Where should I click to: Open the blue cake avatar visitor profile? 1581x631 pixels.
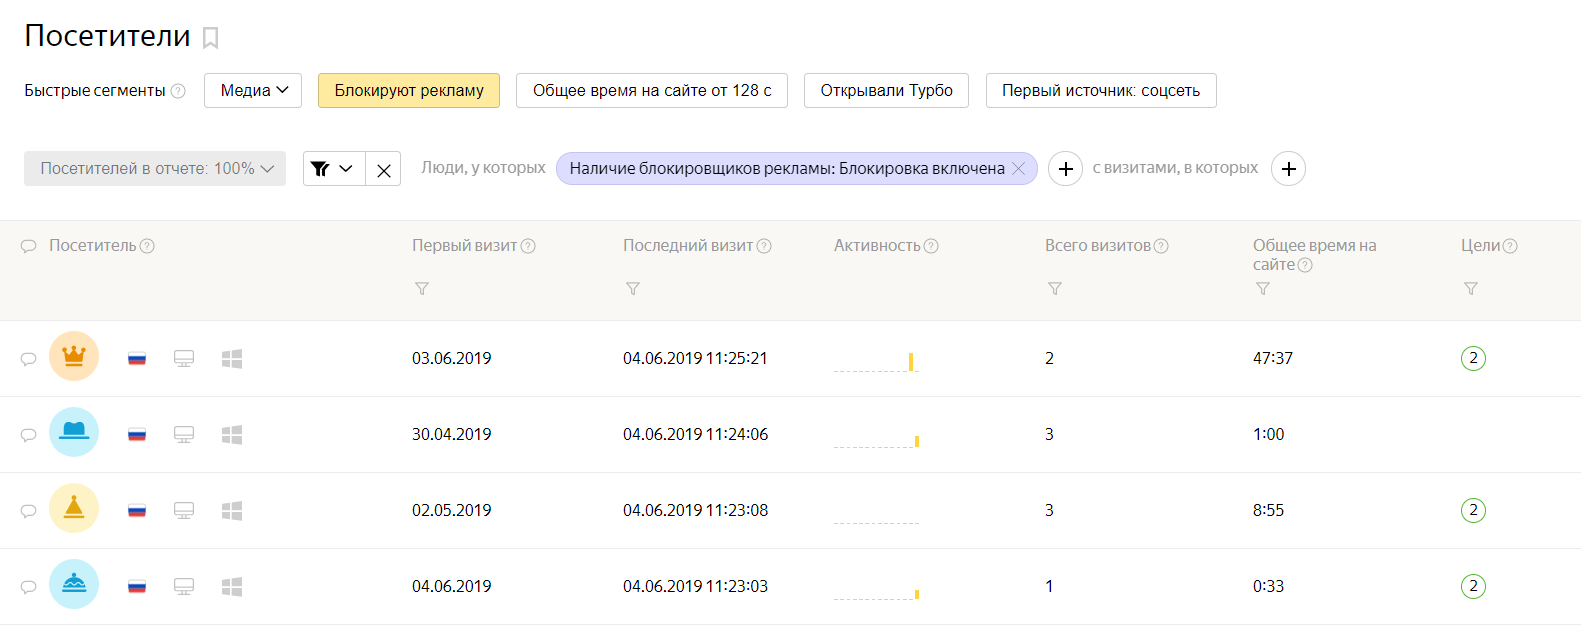(x=74, y=584)
